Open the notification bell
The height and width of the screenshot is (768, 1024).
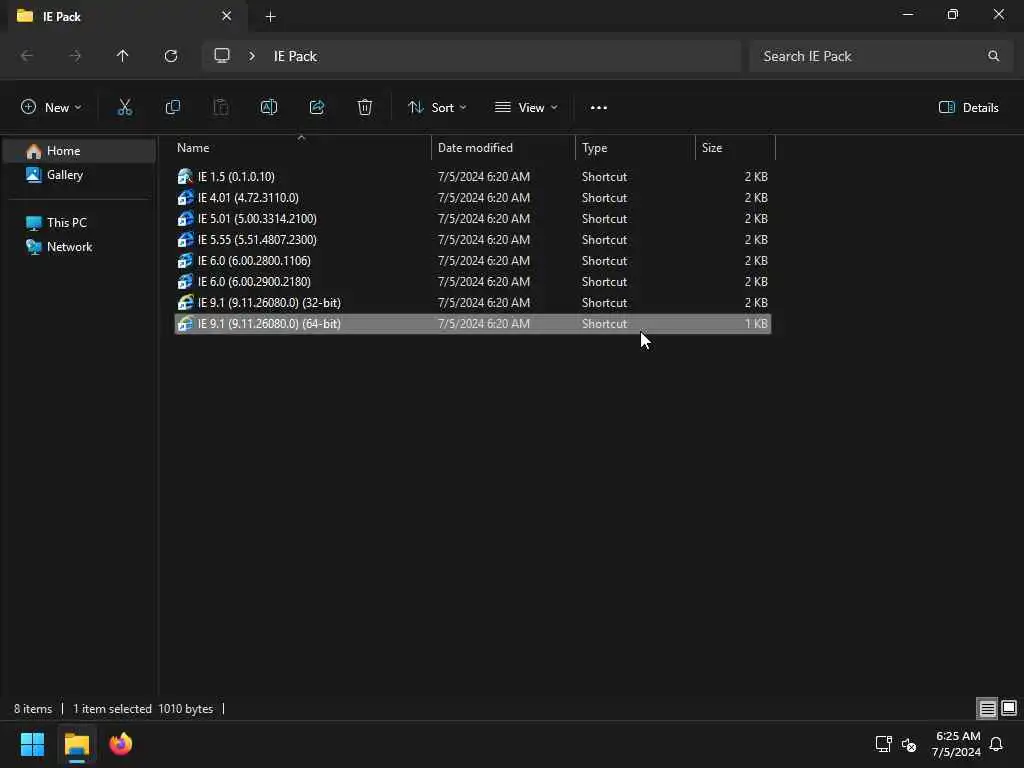(x=996, y=744)
